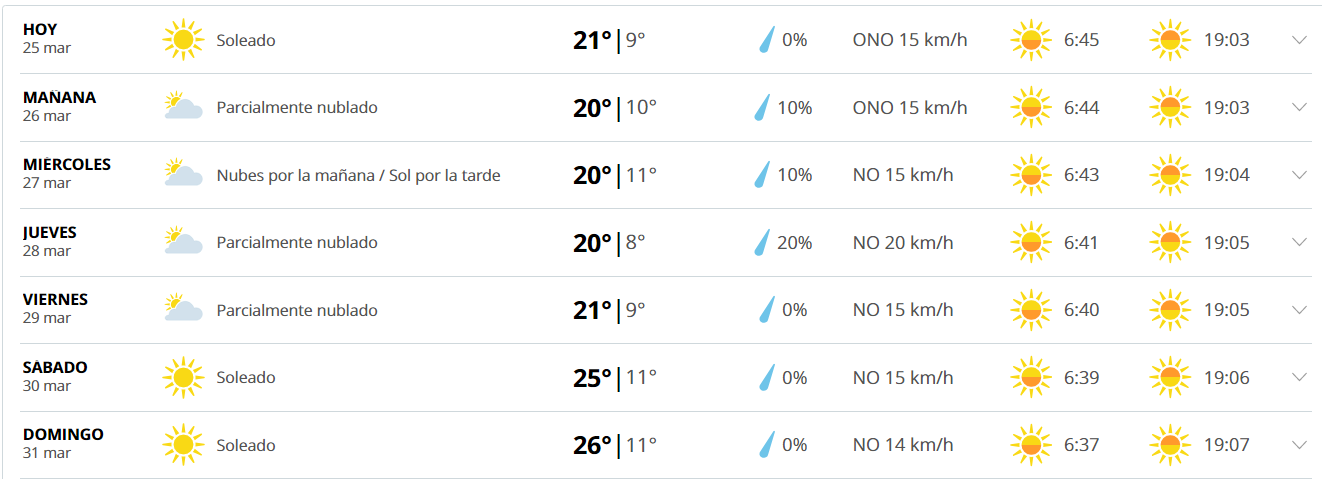Click the 26° high temperature on DOMINGO
Image resolution: width=1322 pixels, height=479 pixels.
click(592, 445)
